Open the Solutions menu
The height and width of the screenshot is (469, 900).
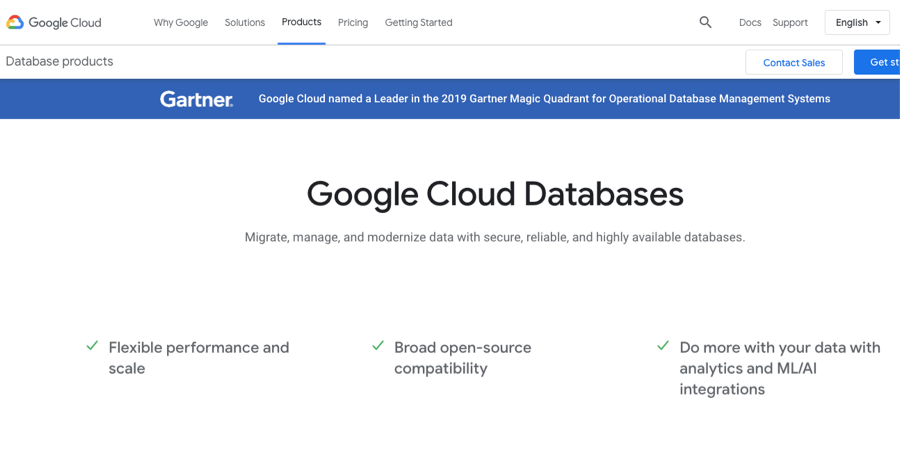pos(245,22)
